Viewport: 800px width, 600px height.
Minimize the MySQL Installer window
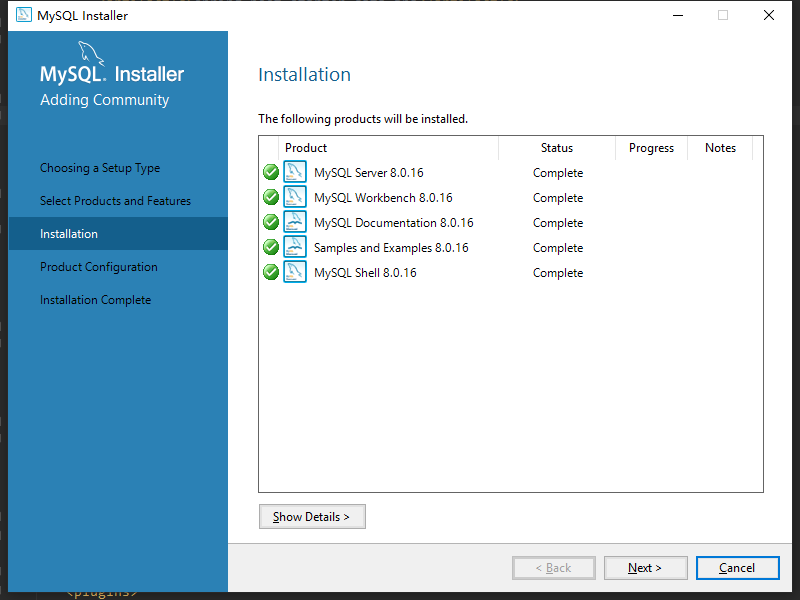pos(678,15)
